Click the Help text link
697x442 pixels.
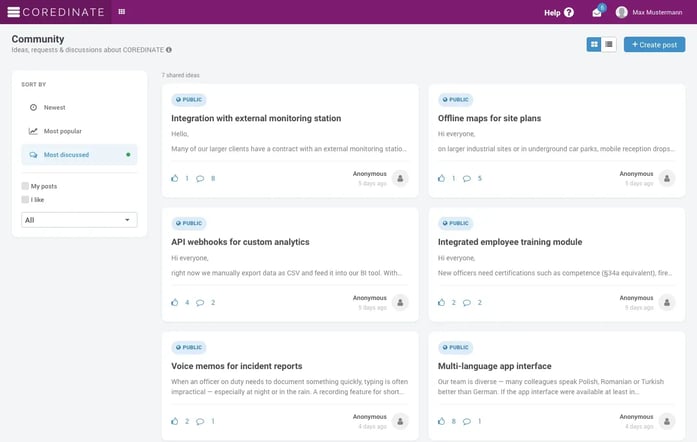click(x=552, y=13)
